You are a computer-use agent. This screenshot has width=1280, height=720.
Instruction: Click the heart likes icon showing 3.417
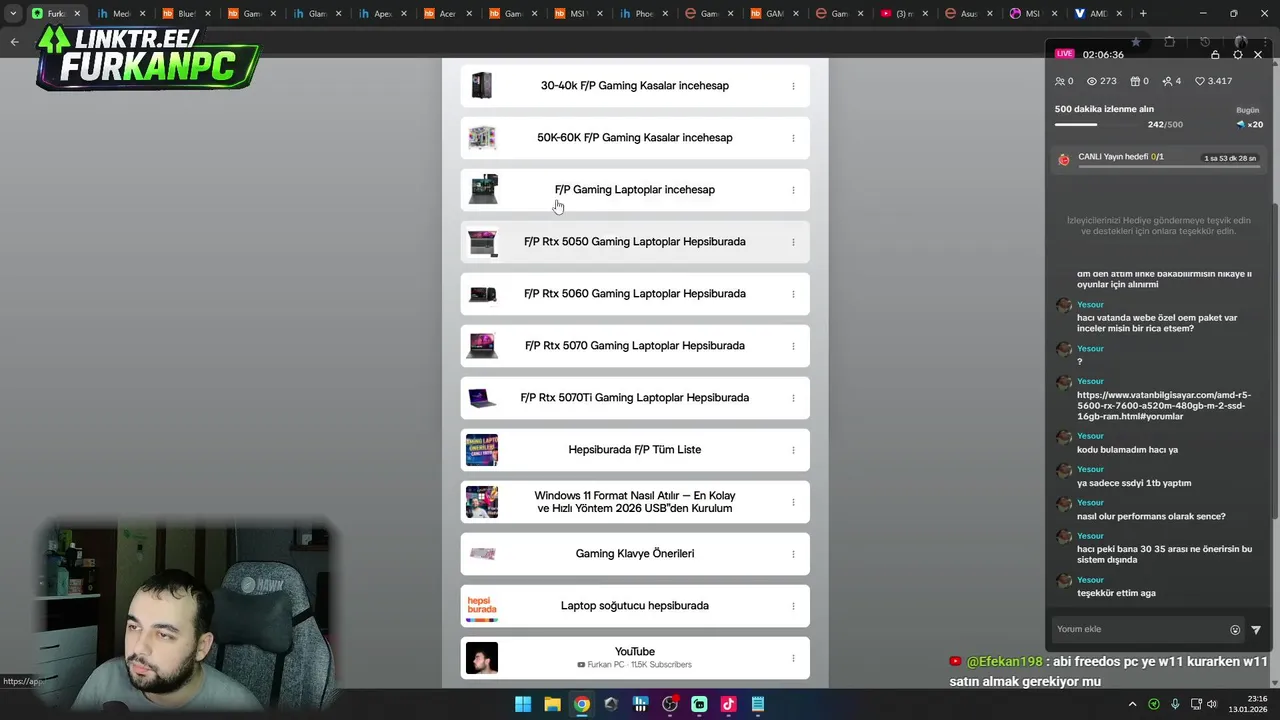pyautogui.click(x=1200, y=81)
